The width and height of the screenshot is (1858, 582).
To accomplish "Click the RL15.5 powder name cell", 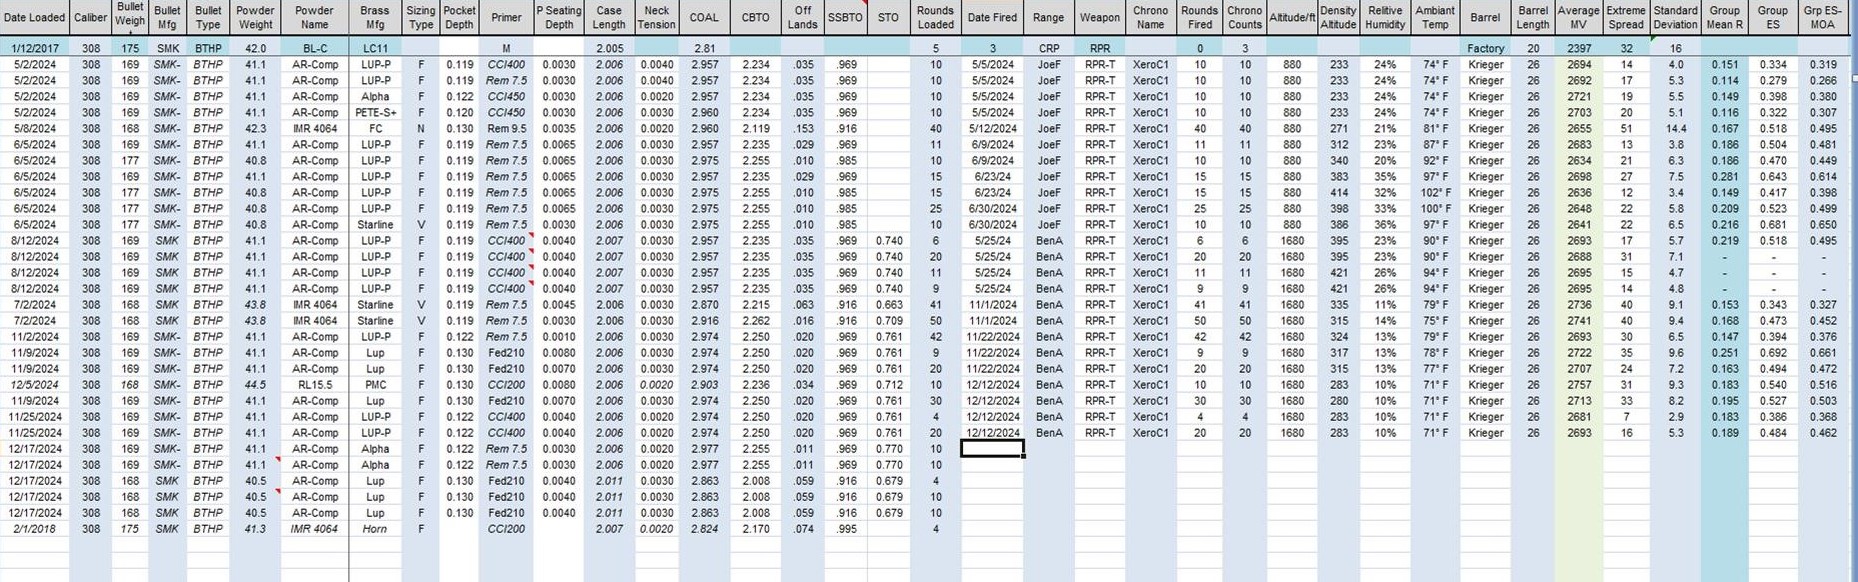I will click(314, 385).
